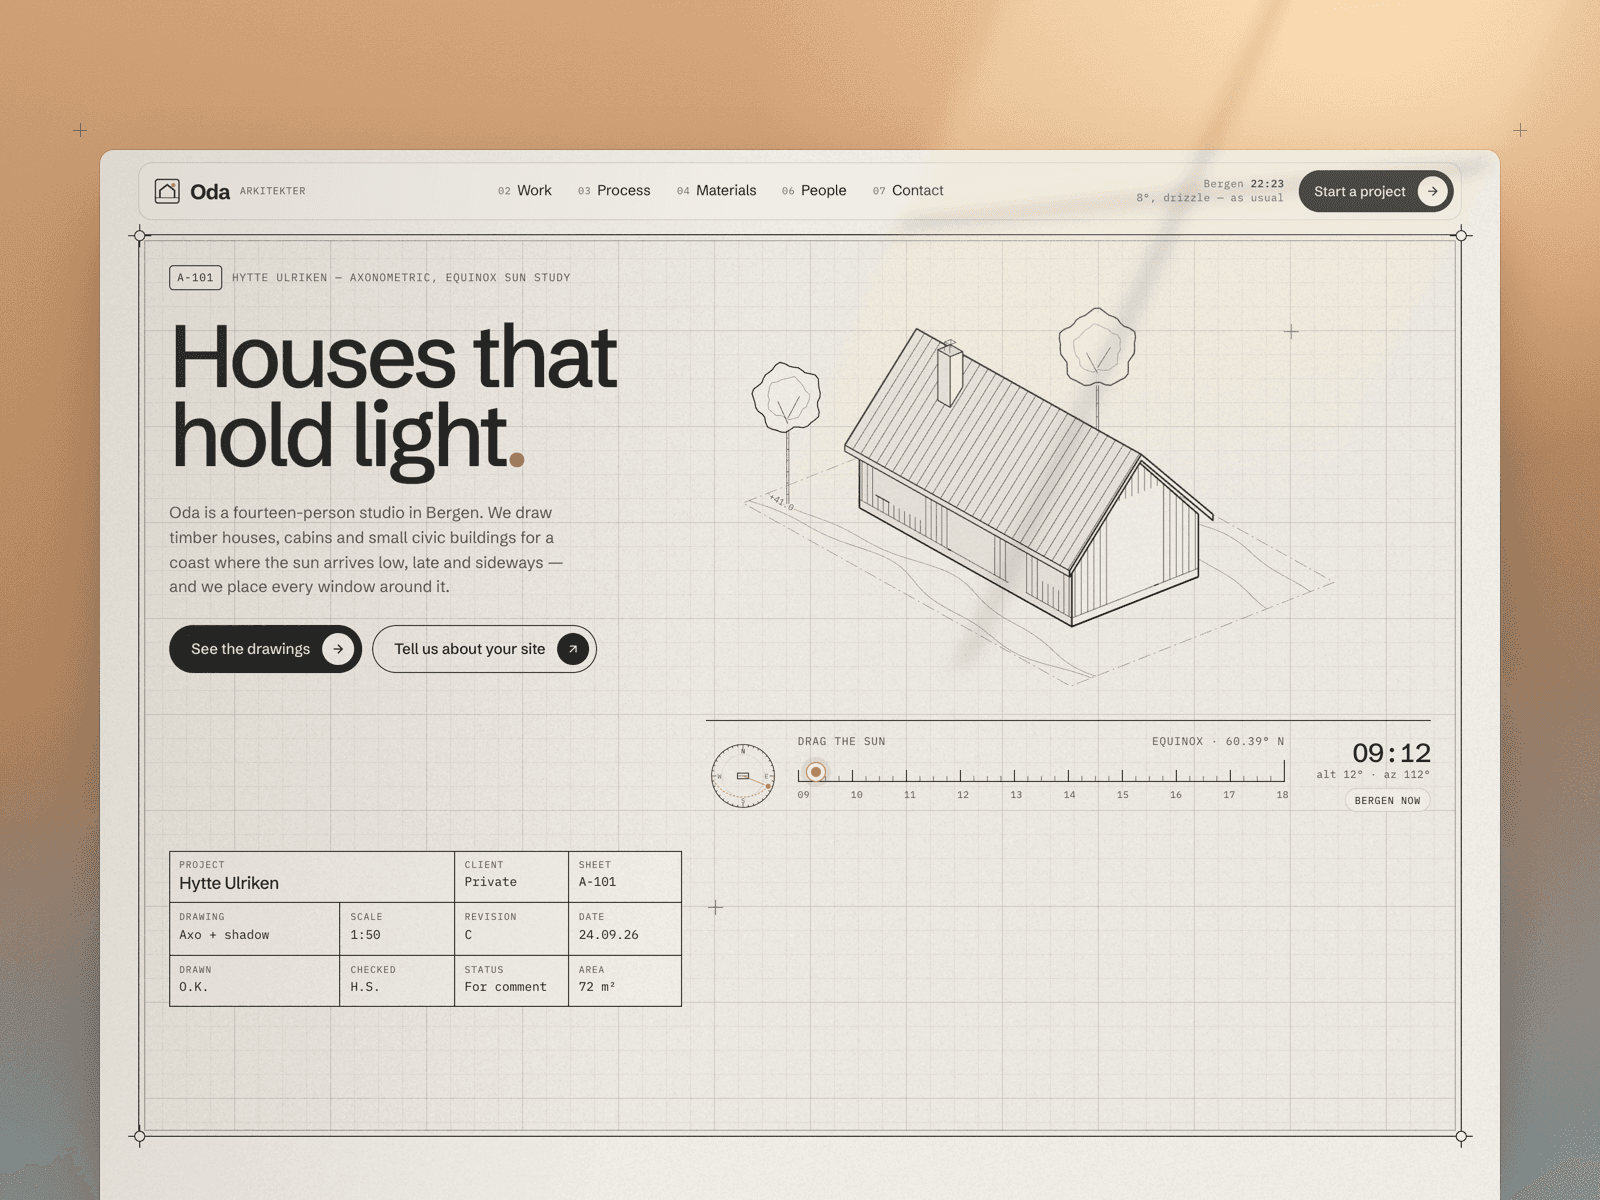Click the compass dial icon
This screenshot has height=1200, width=1600.
pos(743,776)
